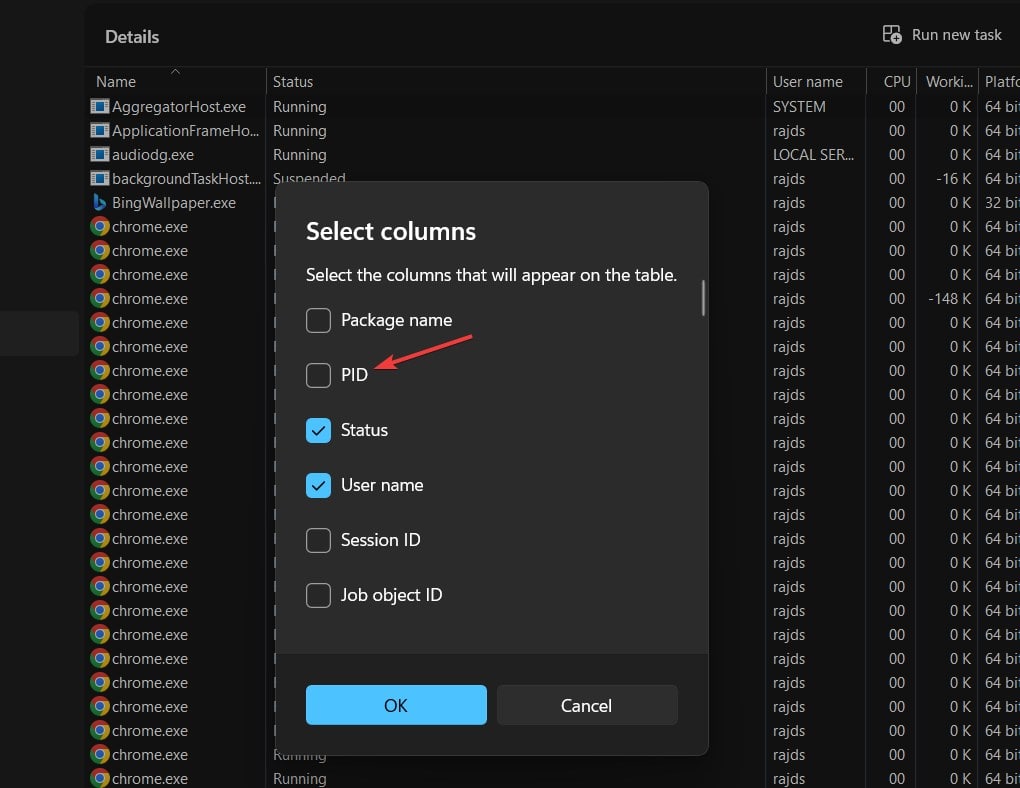This screenshot has width=1020, height=788.
Task: Confirm column selection with OK
Action: (396, 705)
